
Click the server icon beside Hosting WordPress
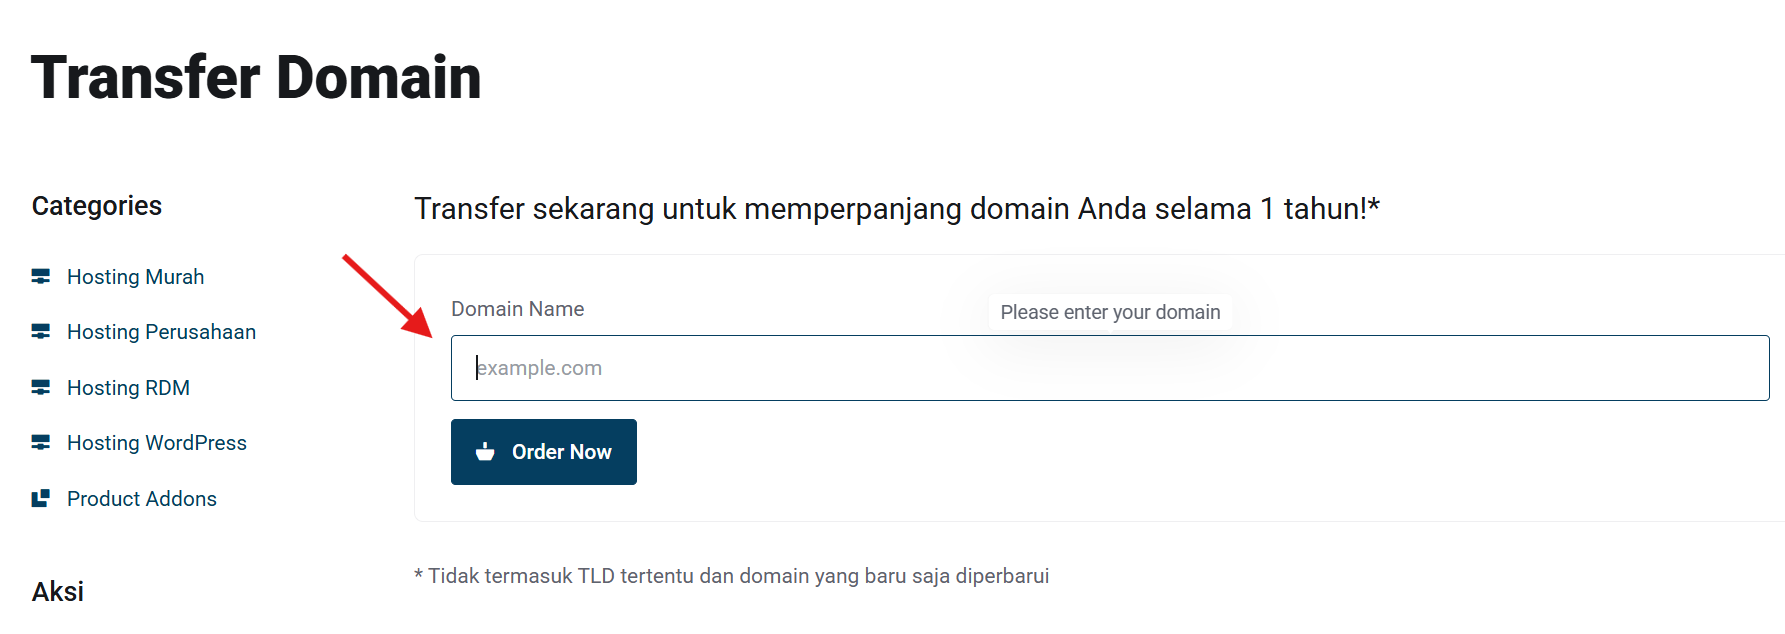point(41,443)
